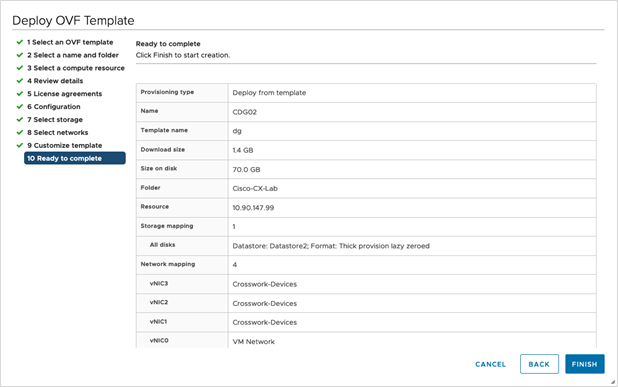This screenshot has width=618, height=387.
Task: Click the 'vNIC1' row label
Action: [158, 322]
